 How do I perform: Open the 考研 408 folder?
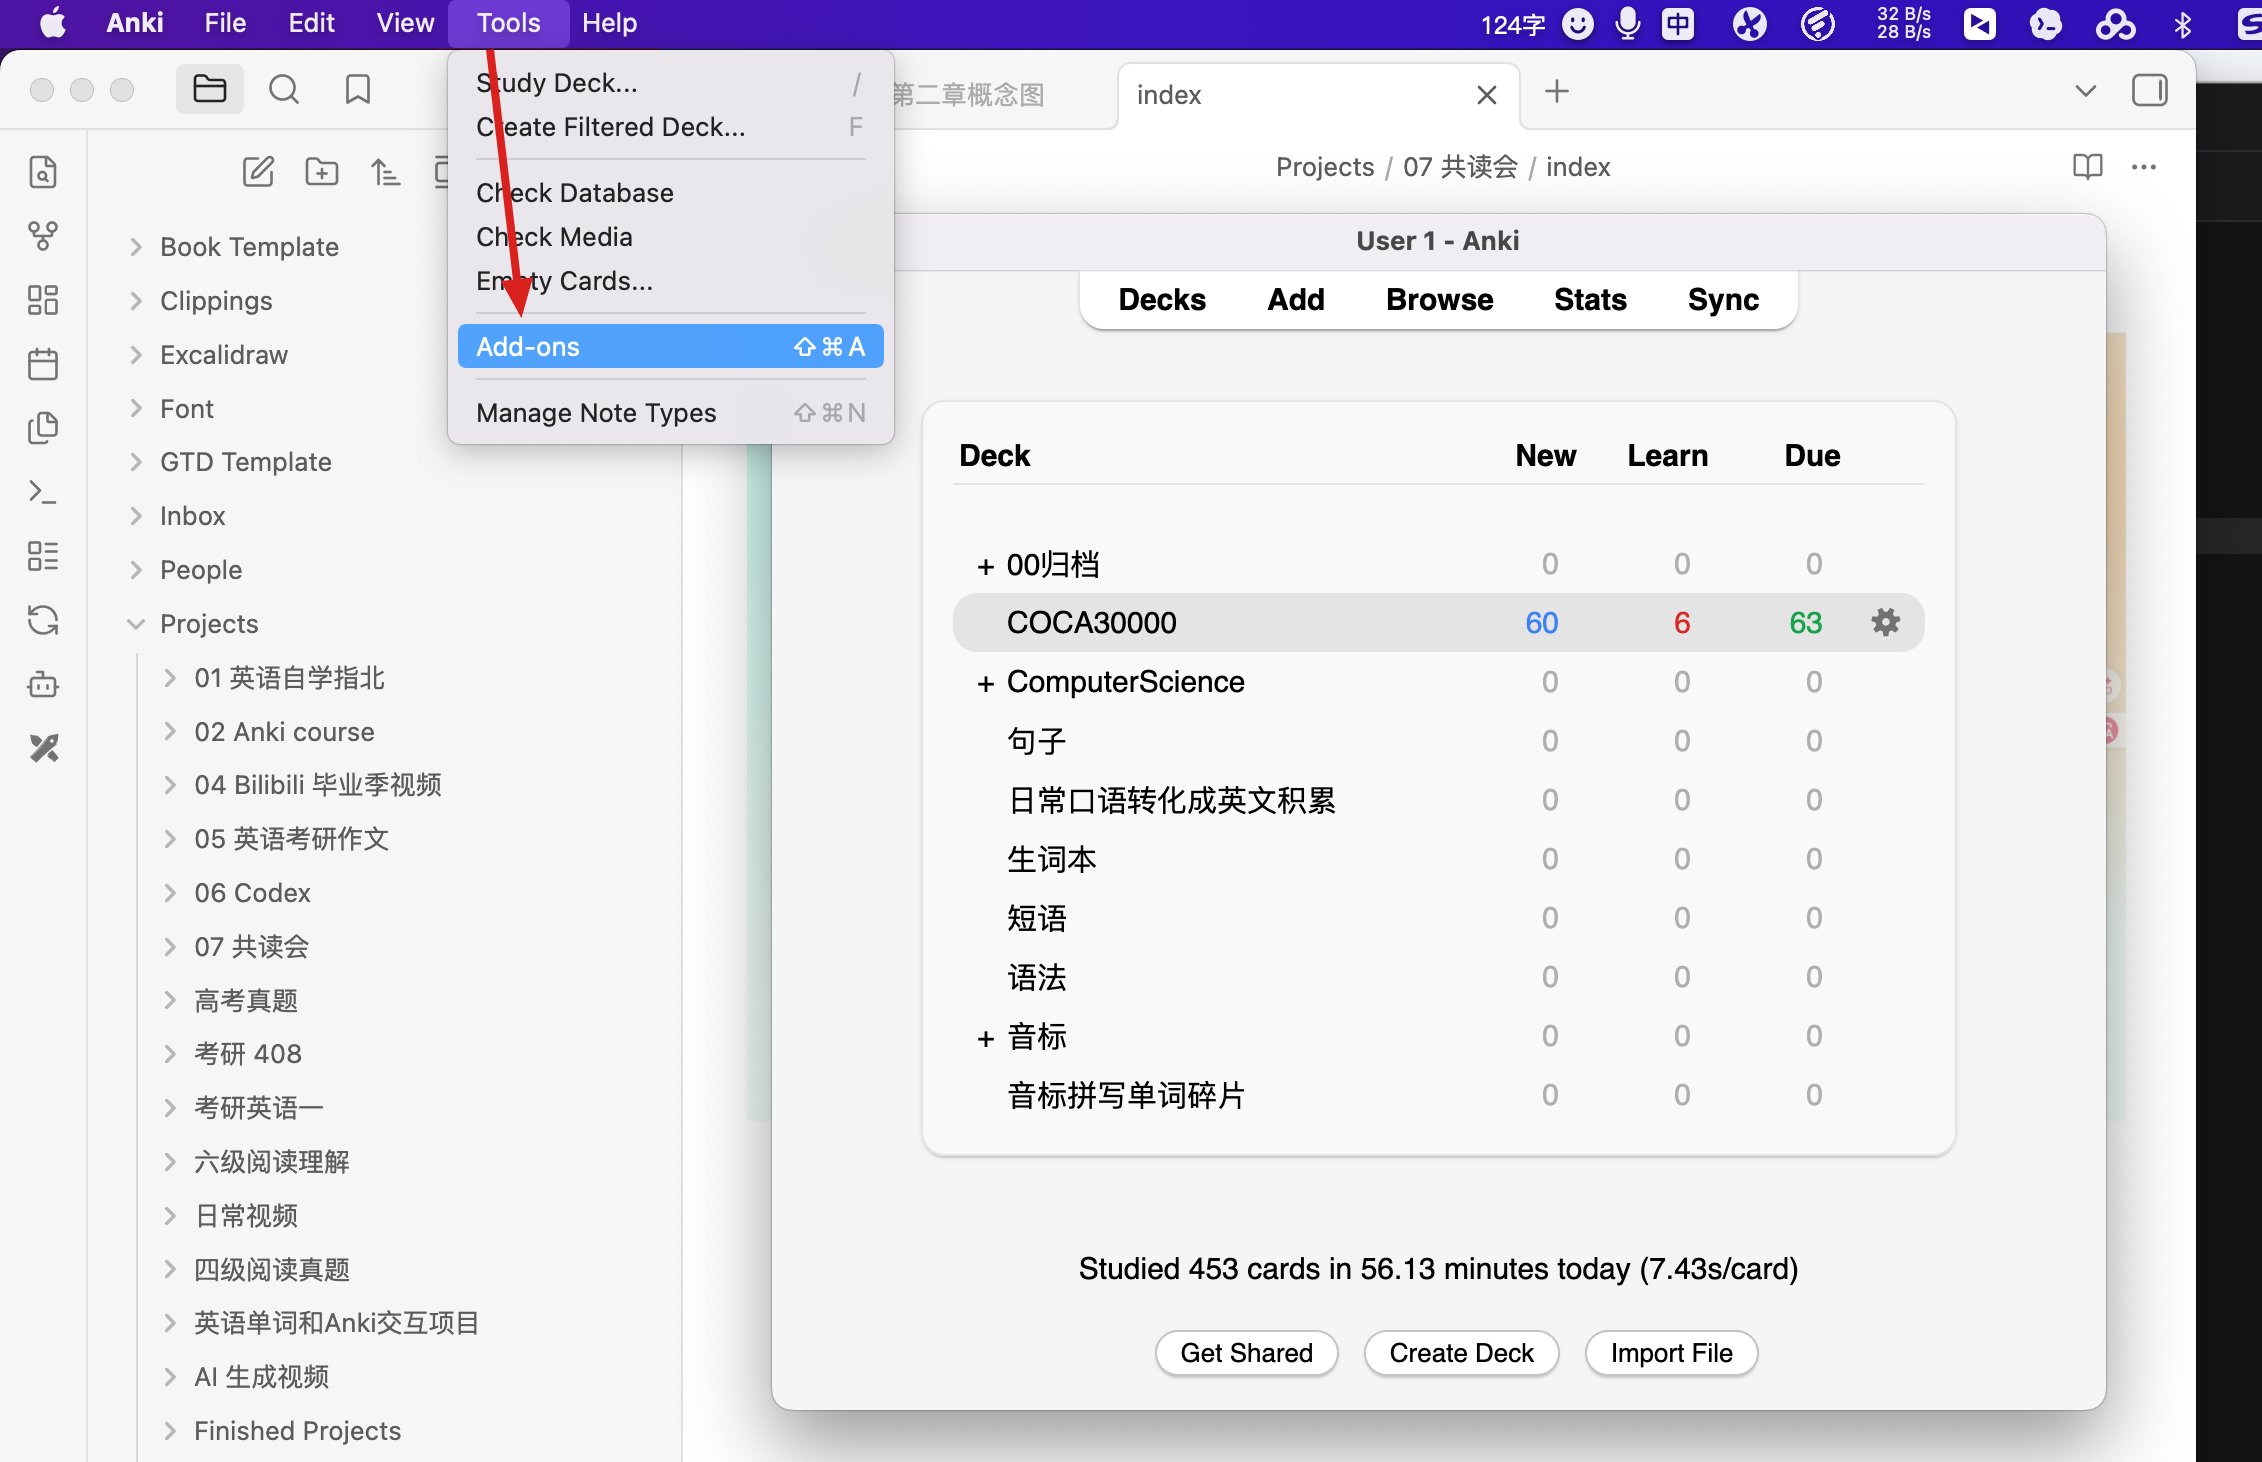248,1054
